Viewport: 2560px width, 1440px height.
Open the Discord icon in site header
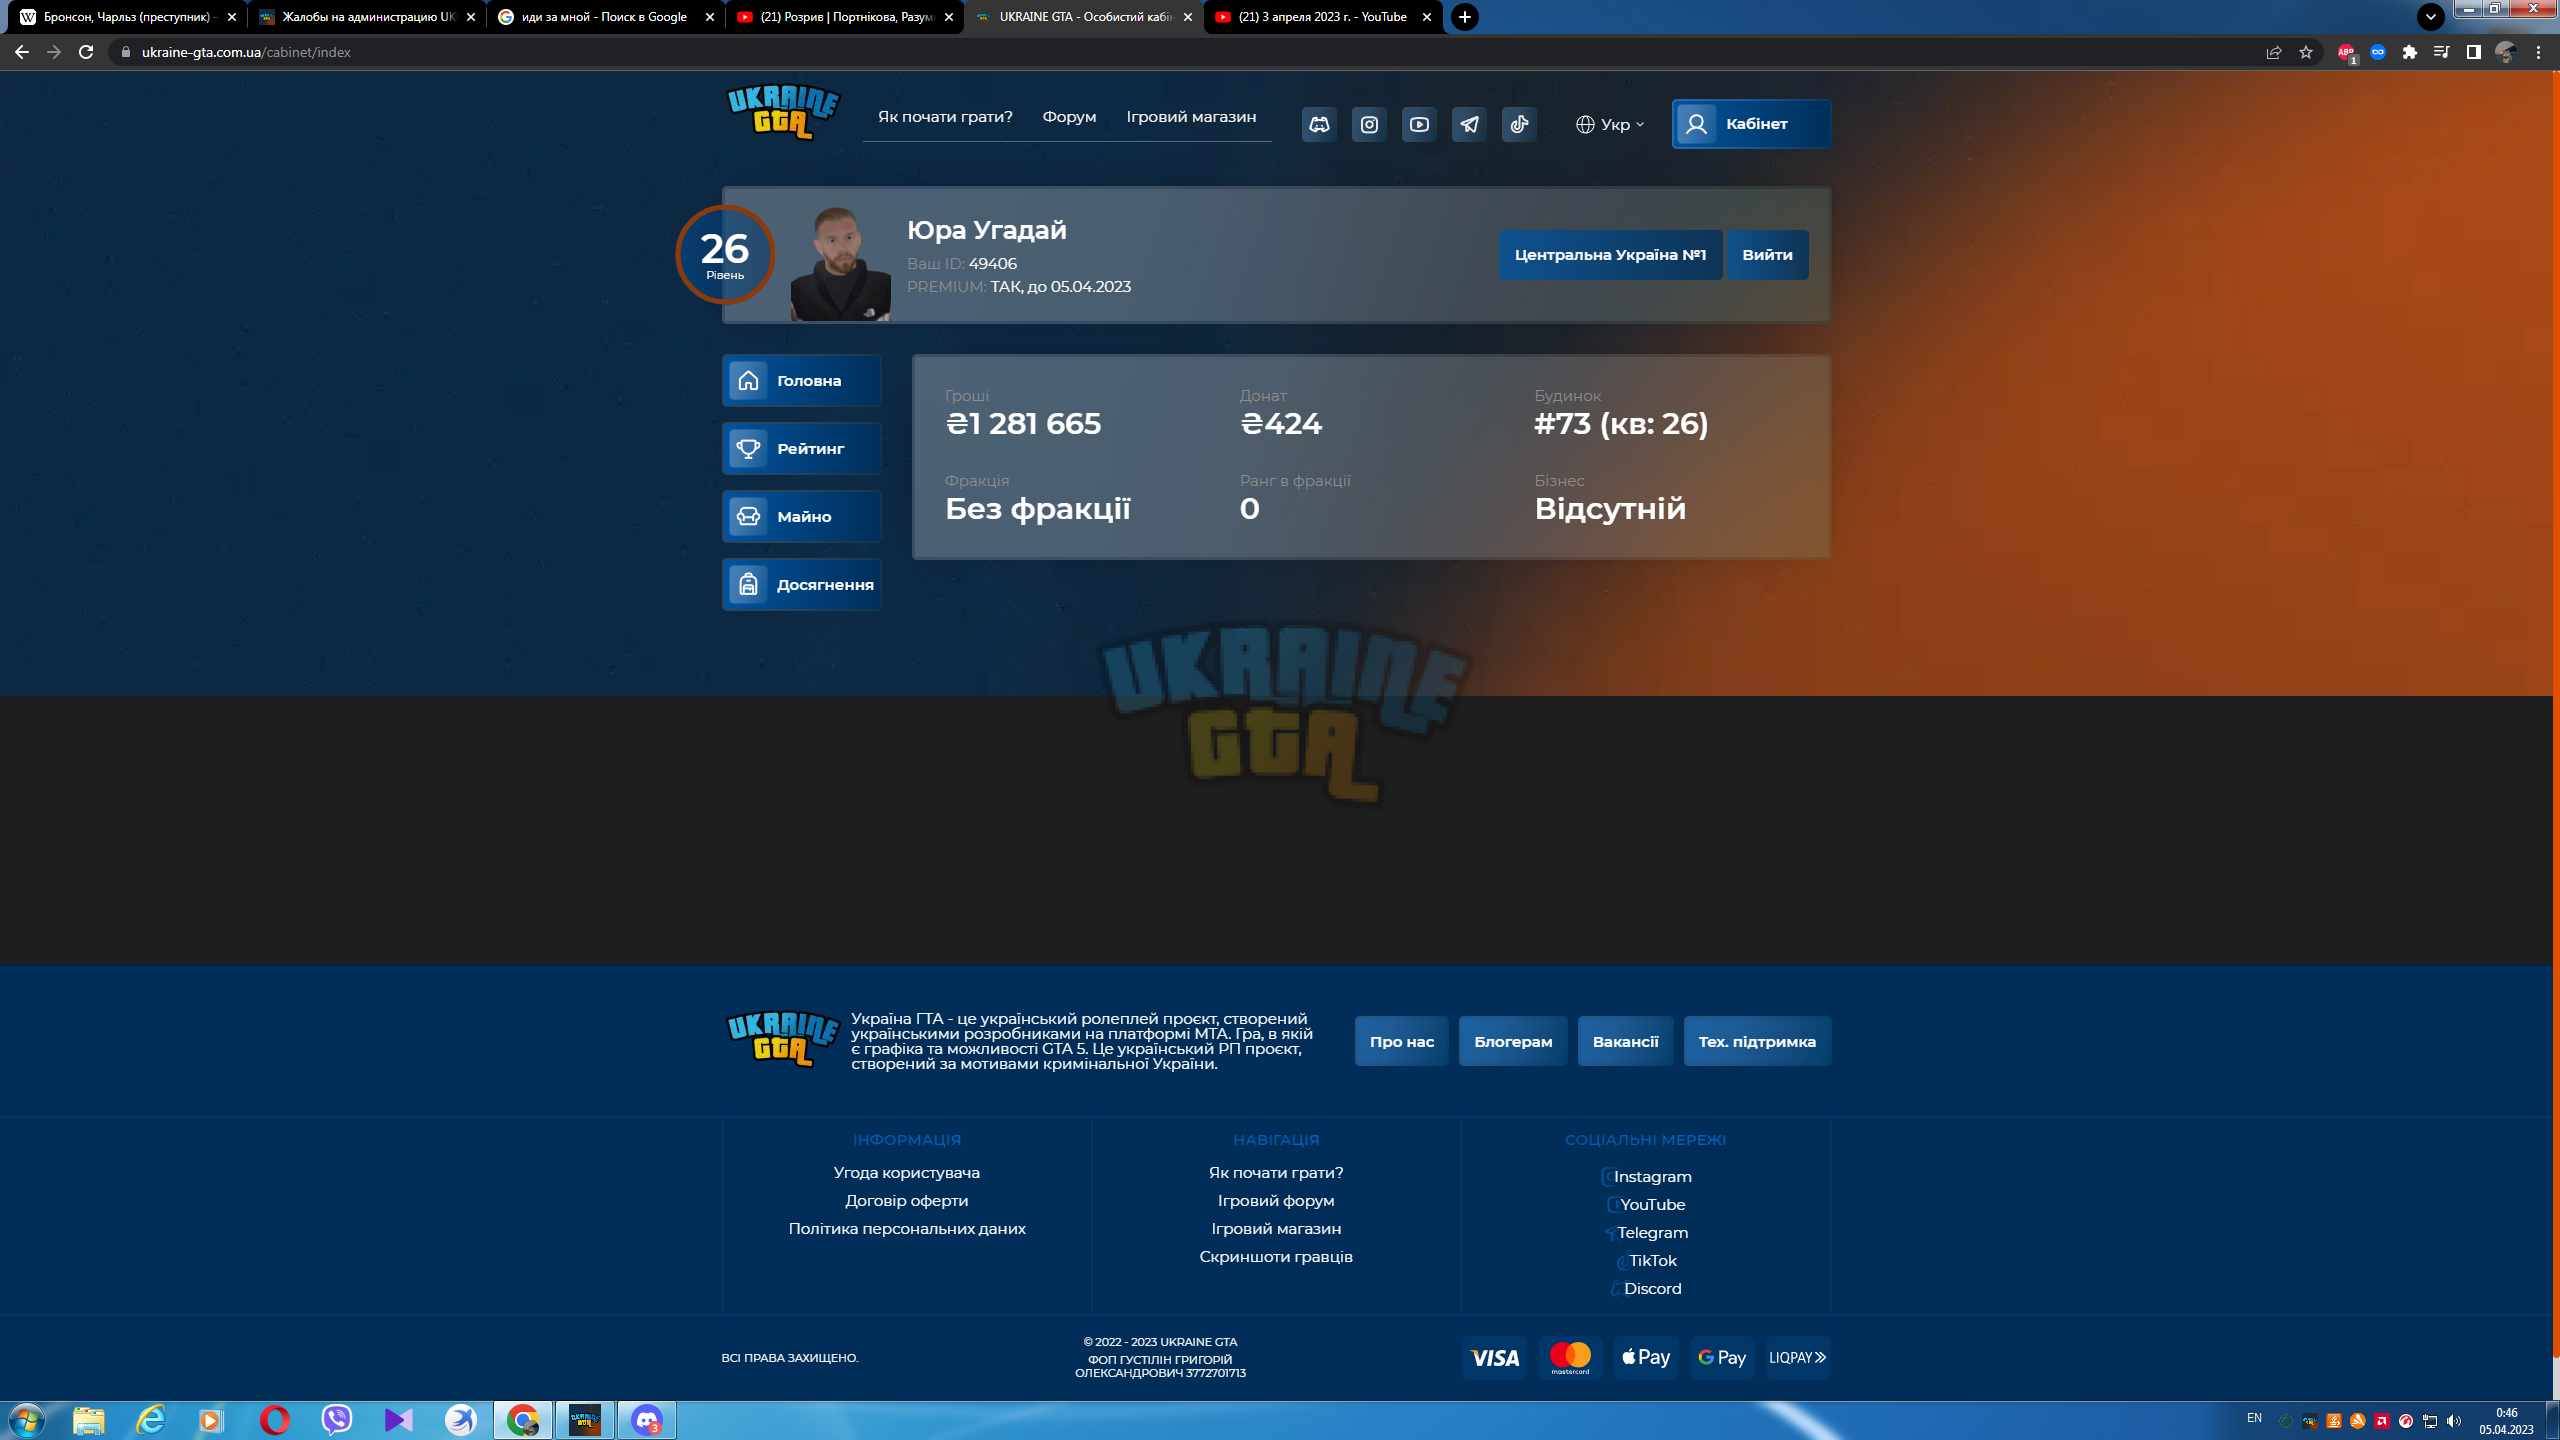point(1319,124)
